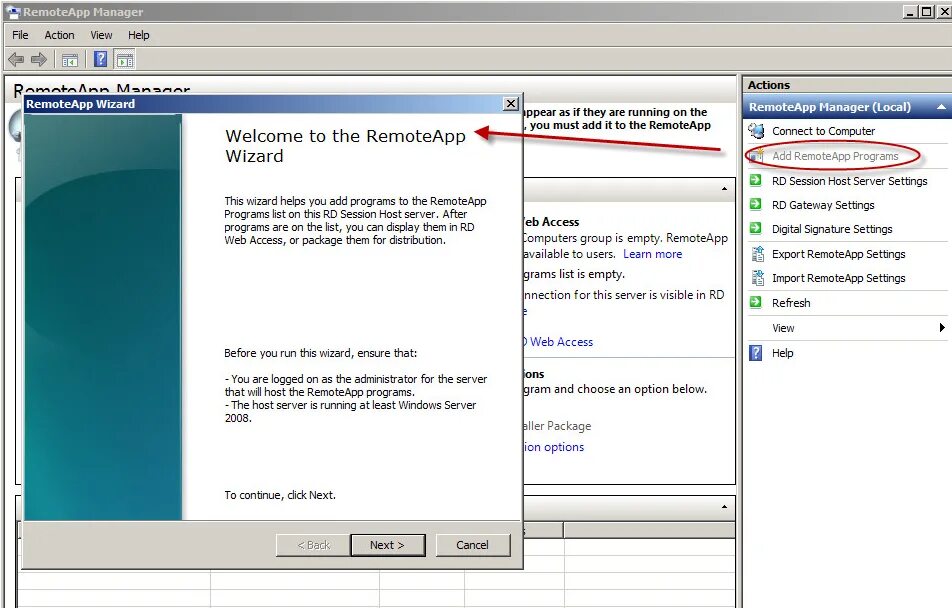This screenshot has width=952, height=608.
Task: Click the Next button in the wizard
Action: (x=387, y=545)
